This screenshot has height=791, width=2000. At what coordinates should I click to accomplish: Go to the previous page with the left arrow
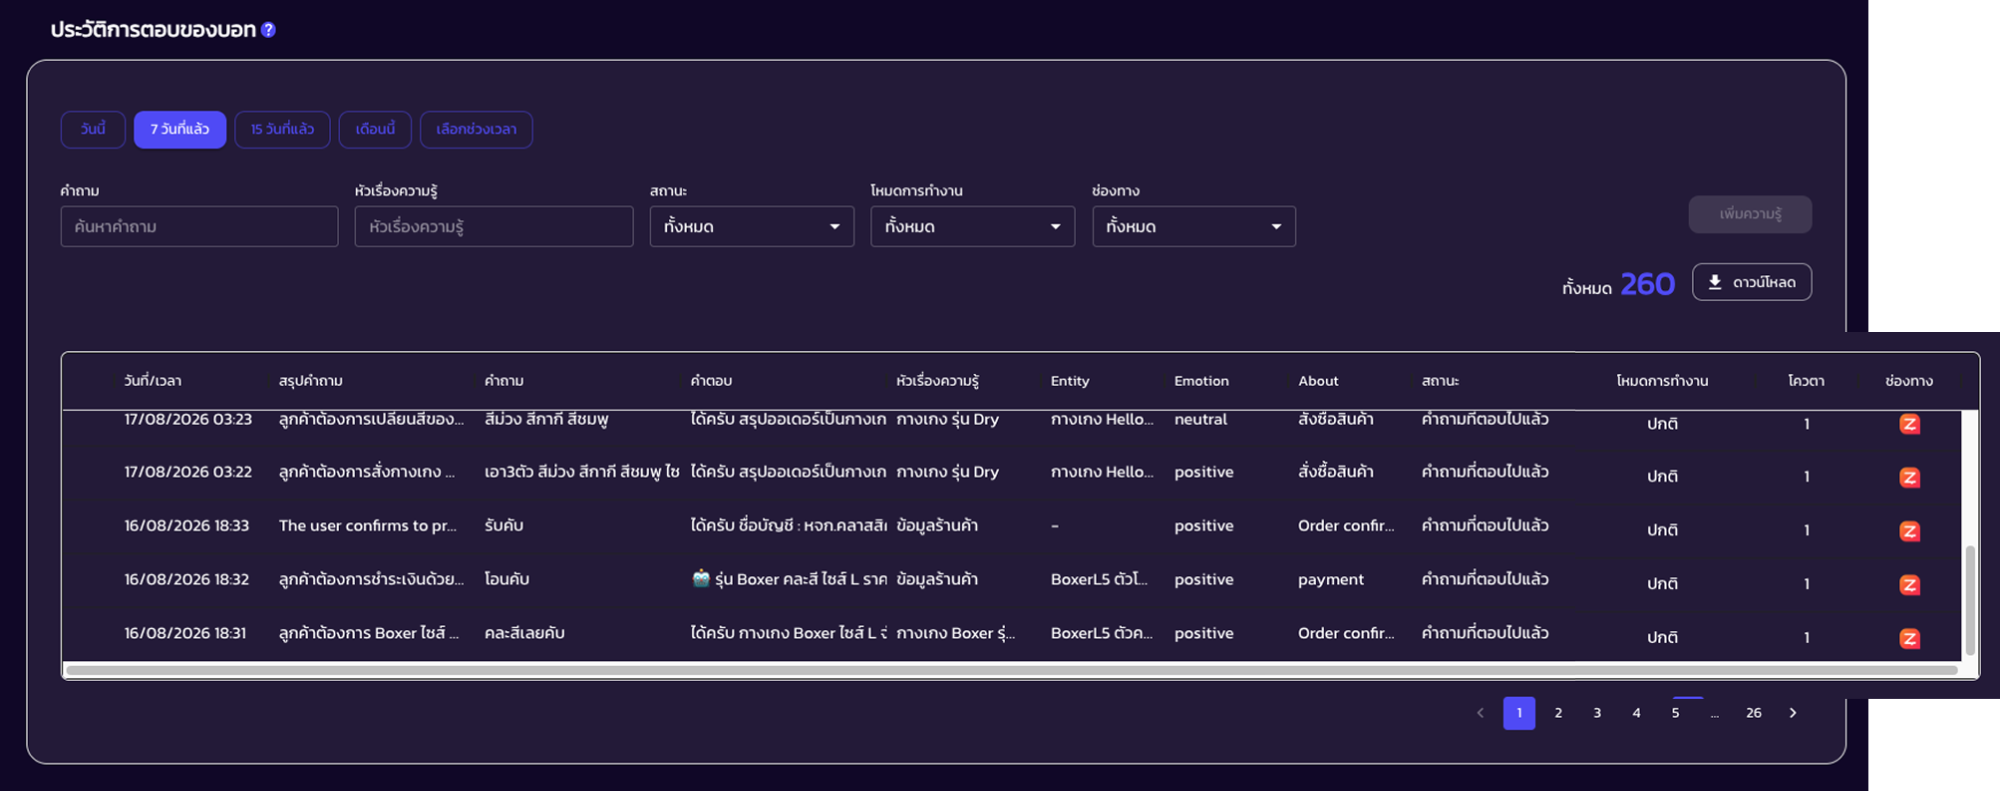click(x=1480, y=713)
